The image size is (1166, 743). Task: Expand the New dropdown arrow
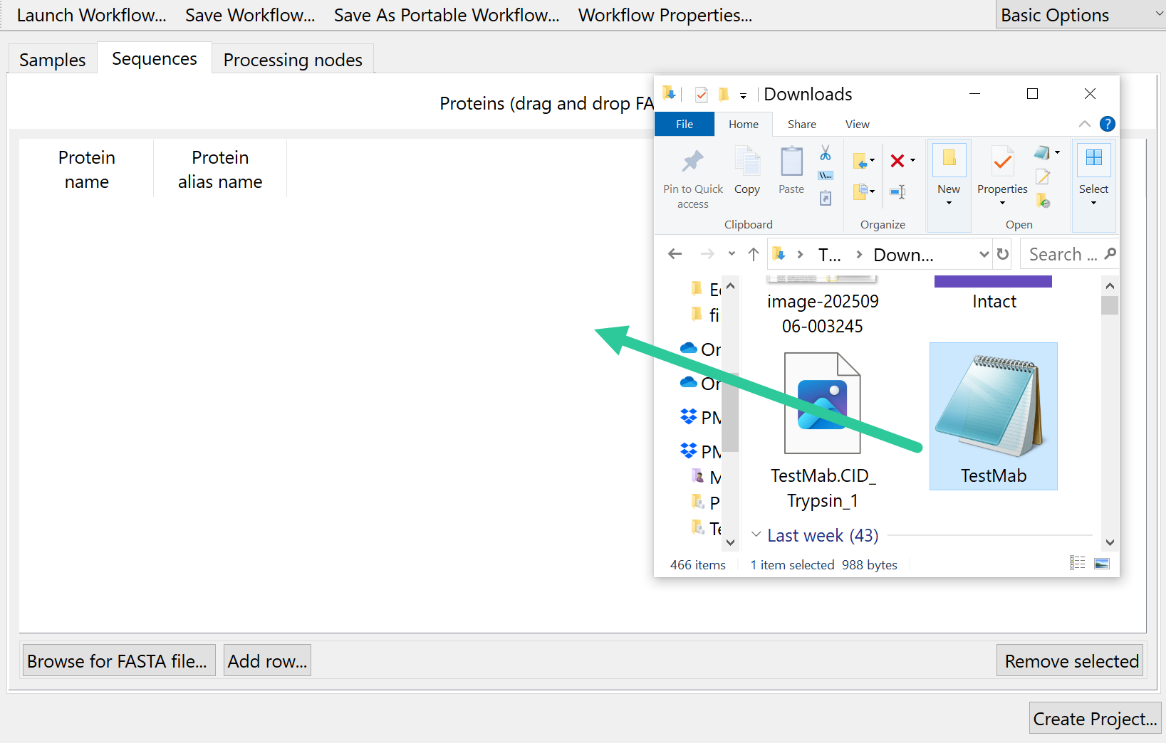click(949, 203)
